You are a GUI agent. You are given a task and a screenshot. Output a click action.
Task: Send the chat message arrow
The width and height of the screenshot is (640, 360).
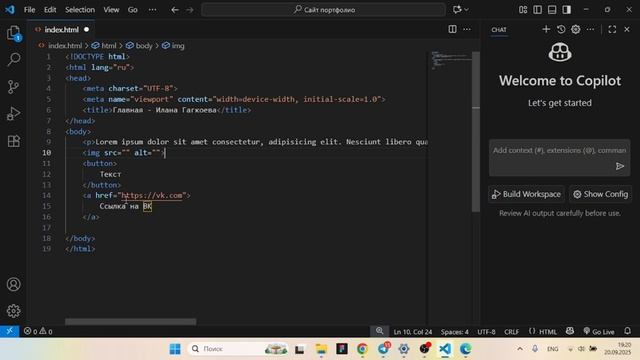pyautogui.click(x=620, y=166)
